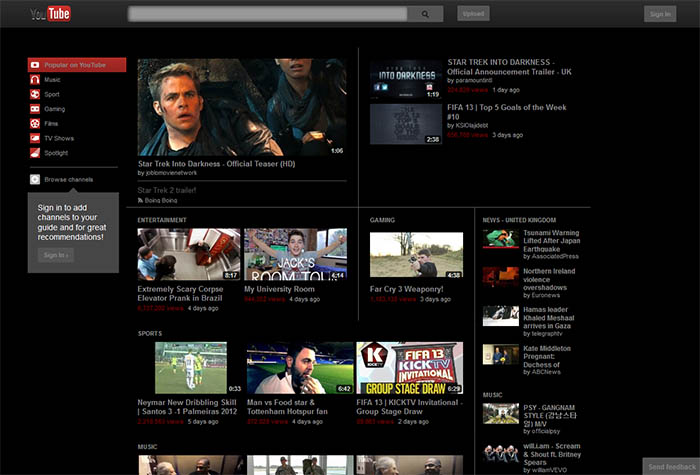Click the Upload button
This screenshot has width=700, height=475.
(473, 13)
